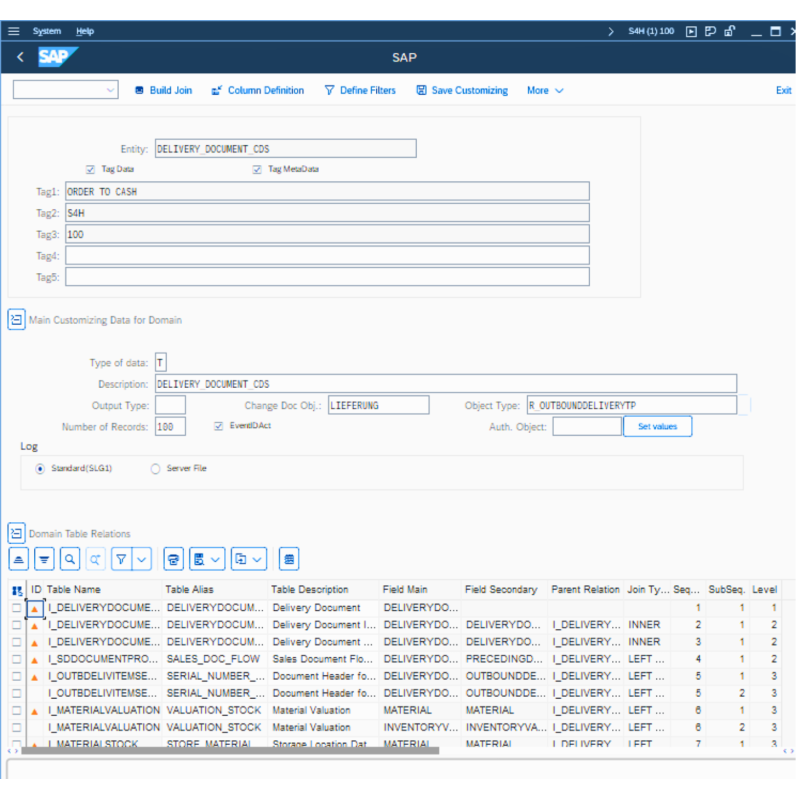Click the refresh icon in Domain Table Relations
800x800 pixels.
tap(172, 559)
